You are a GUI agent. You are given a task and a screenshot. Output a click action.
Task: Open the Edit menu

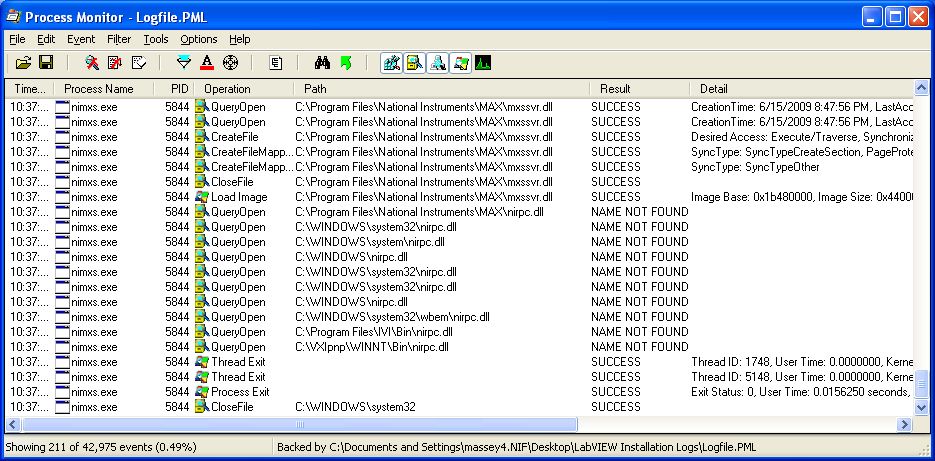pos(46,39)
